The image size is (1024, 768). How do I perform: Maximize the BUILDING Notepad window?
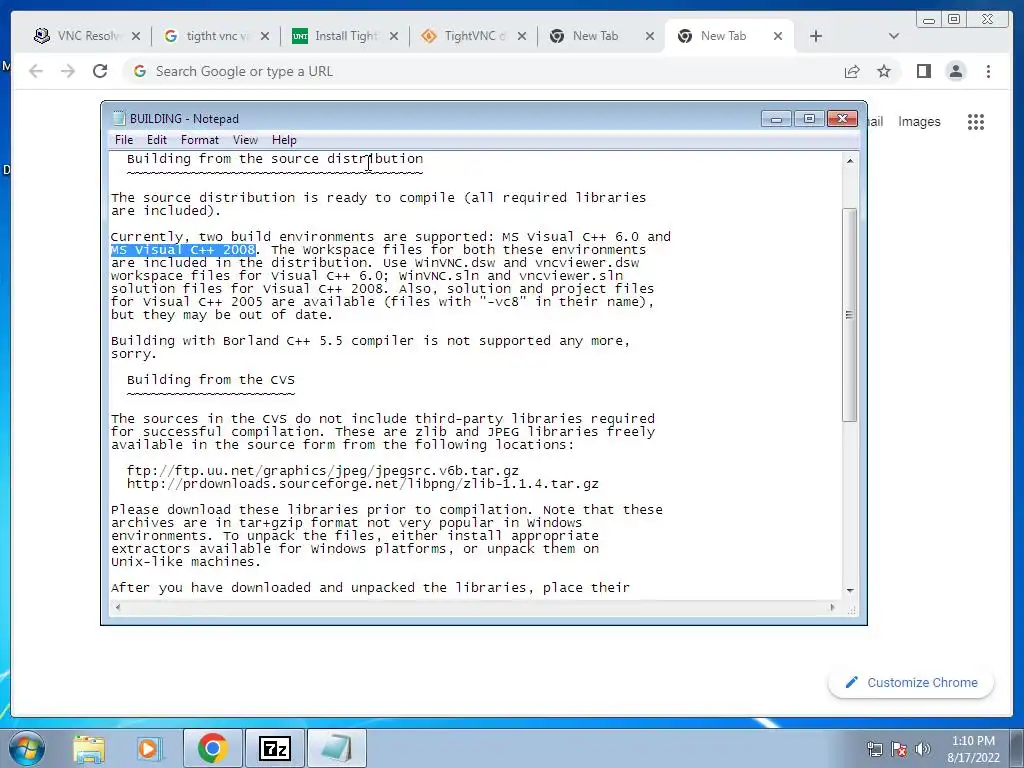click(x=809, y=119)
